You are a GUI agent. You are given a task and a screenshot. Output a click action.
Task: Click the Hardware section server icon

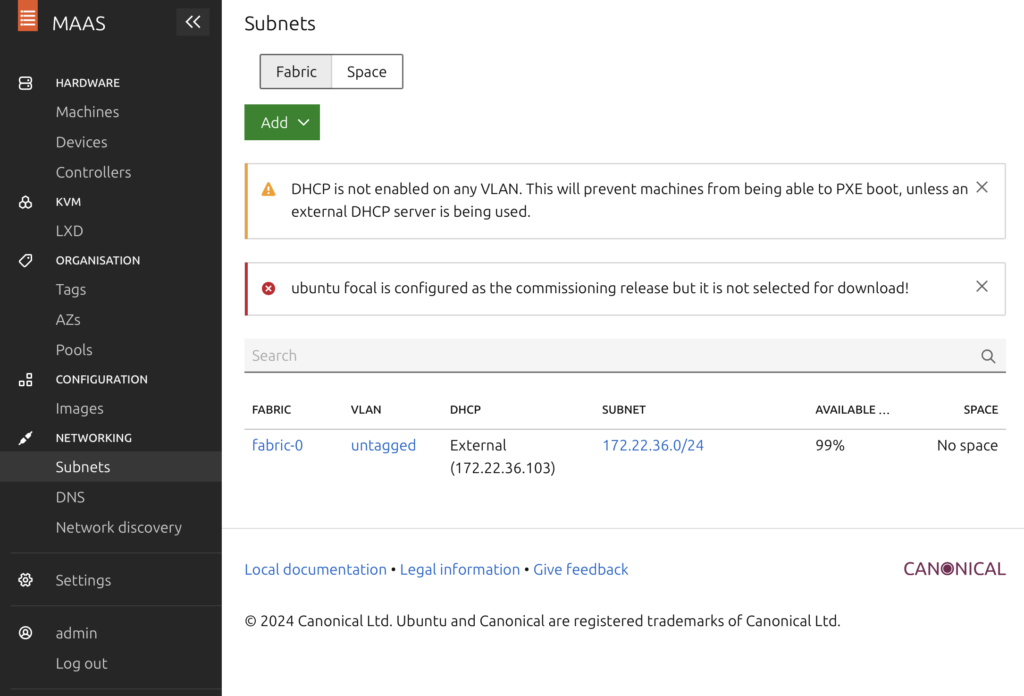click(25, 83)
